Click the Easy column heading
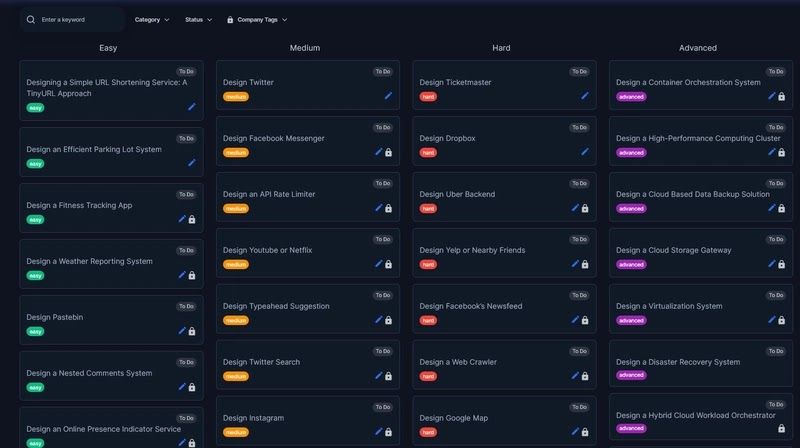This screenshot has height=448, width=800. point(108,47)
